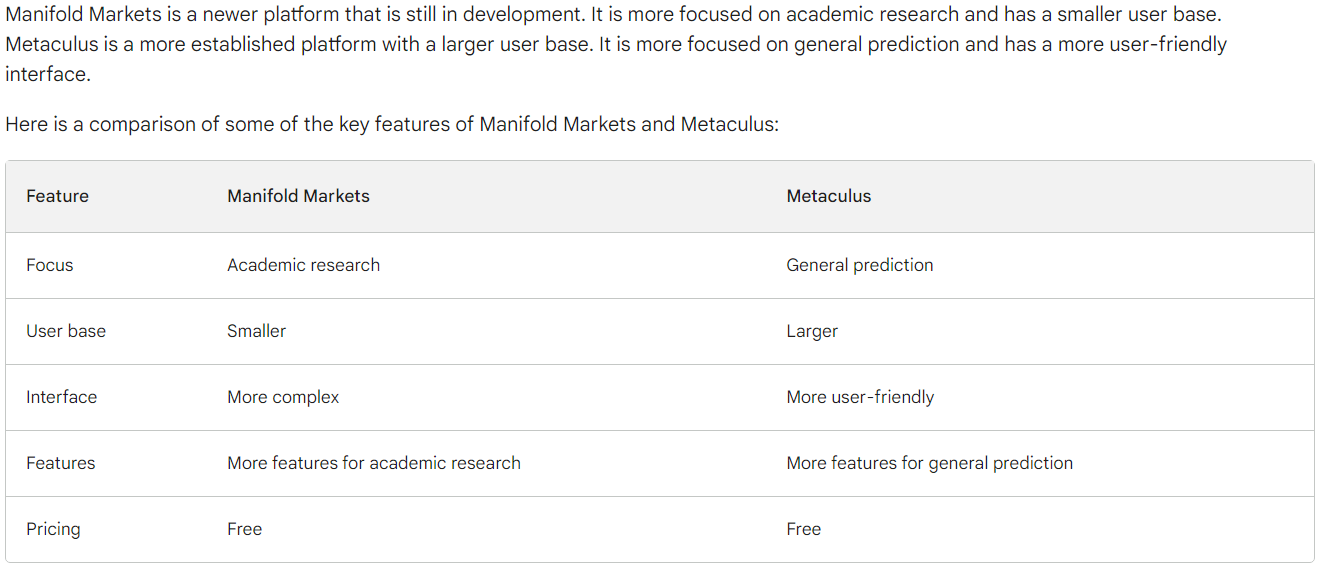Click the Free cell under Metaculus
Image resolution: width=1318 pixels, height=575 pixels.
pyautogui.click(x=803, y=529)
